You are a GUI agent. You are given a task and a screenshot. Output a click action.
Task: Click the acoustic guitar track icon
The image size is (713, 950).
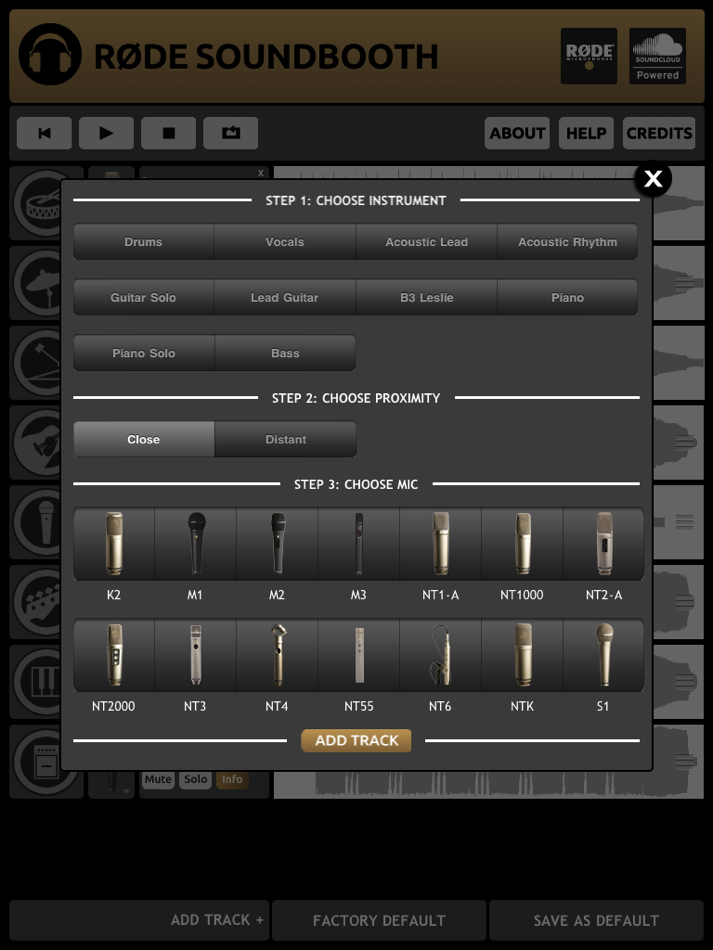point(35,442)
